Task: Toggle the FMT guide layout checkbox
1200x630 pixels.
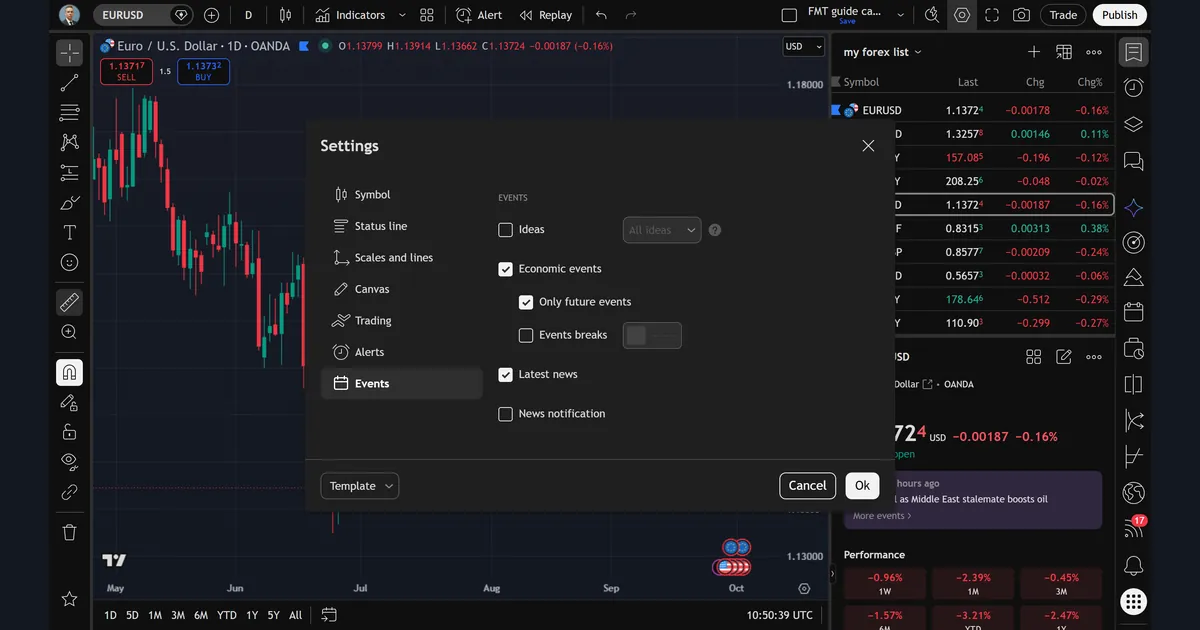Action: (789, 15)
